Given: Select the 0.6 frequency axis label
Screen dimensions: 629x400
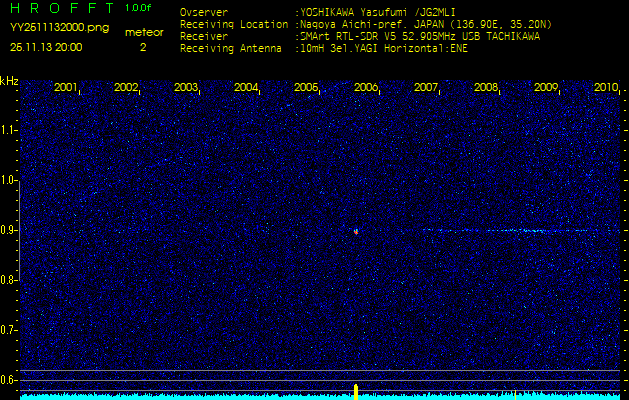Looking at the screenshot, I should (9, 379).
